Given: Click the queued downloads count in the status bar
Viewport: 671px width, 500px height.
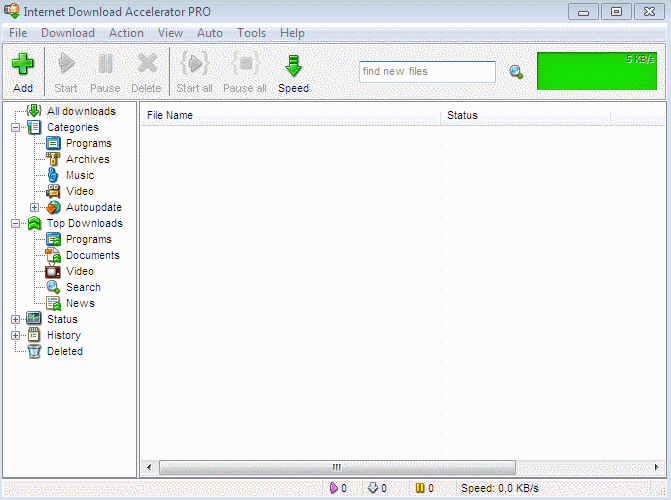Looking at the screenshot, I should coord(377,488).
